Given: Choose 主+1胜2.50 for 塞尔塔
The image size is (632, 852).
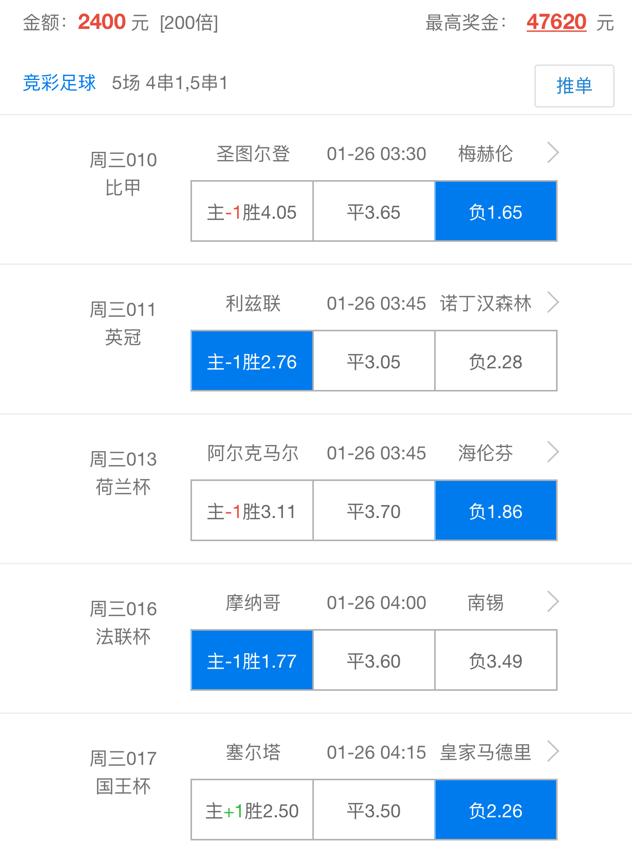Looking at the screenshot, I should coord(251,809).
